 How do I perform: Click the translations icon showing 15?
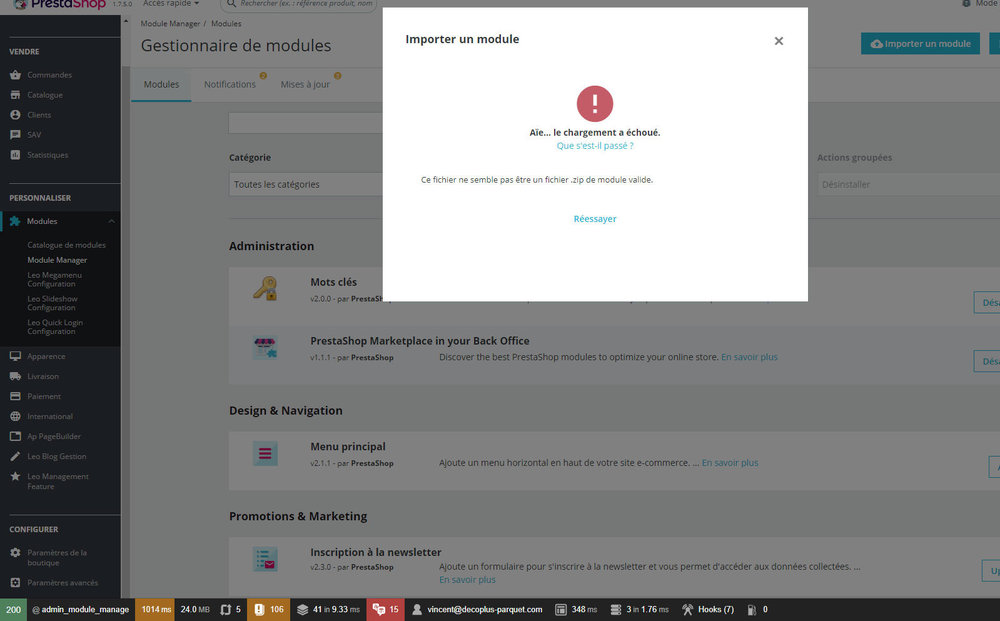(379, 610)
